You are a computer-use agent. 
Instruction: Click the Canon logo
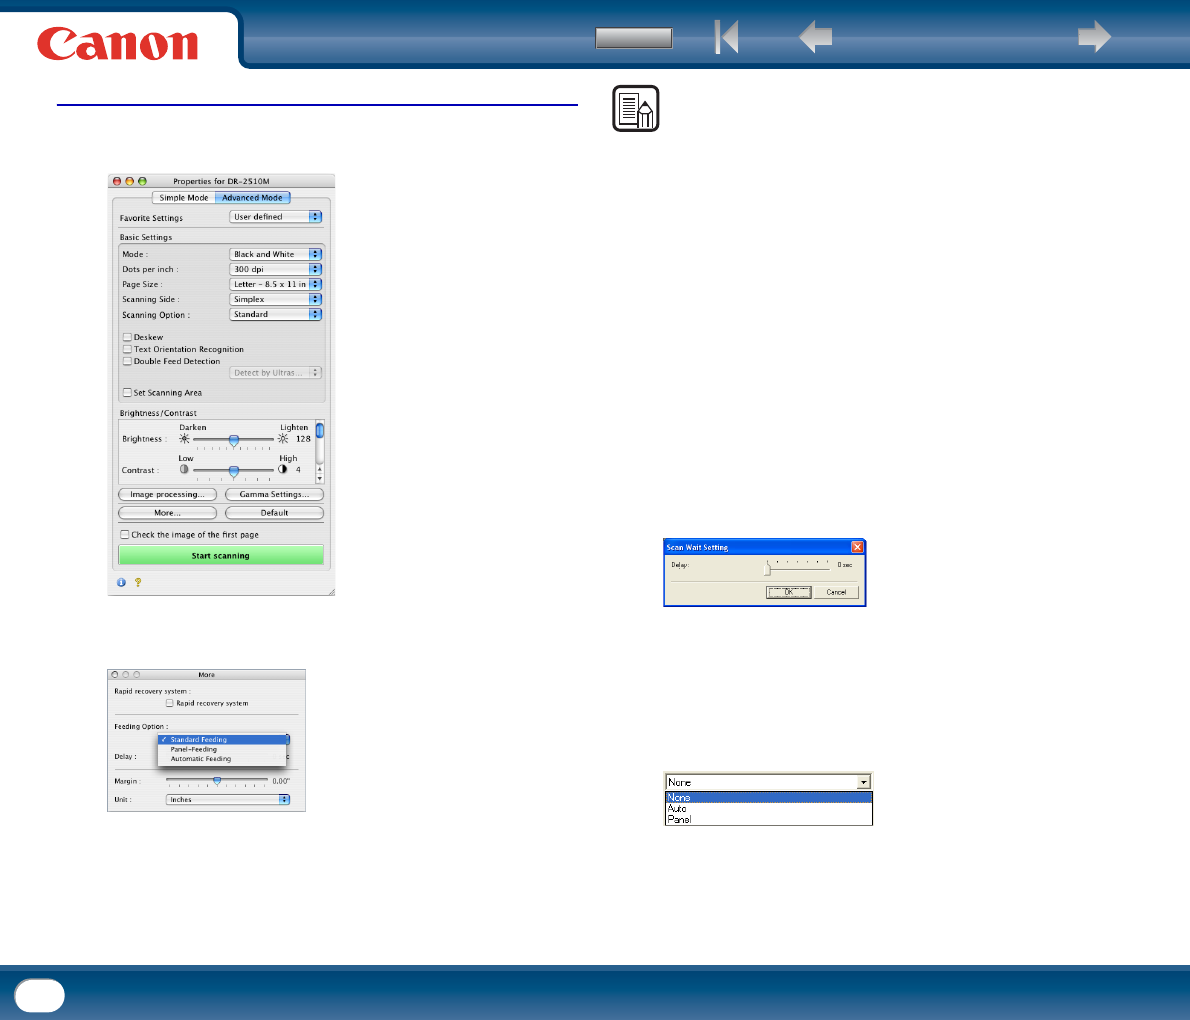(118, 44)
